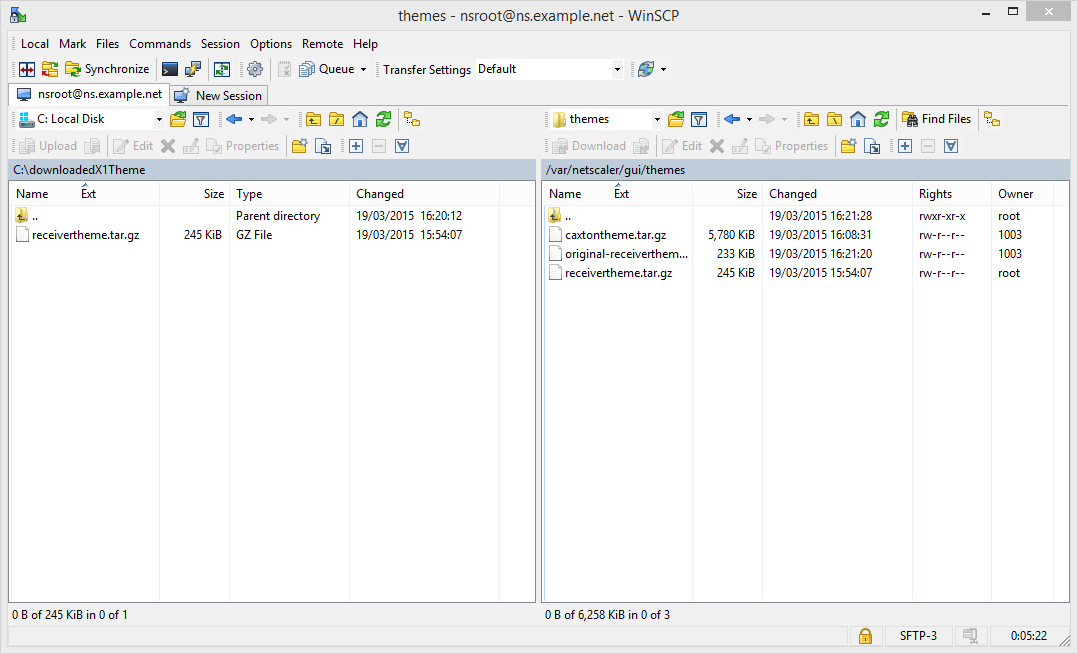This screenshot has width=1078, height=654.
Task: Navigate back in the remote panel
Action: [x=732, y=119]
